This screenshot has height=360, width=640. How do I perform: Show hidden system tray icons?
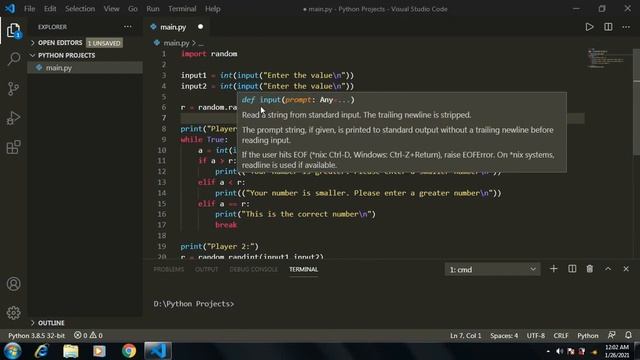coord(548,351)
